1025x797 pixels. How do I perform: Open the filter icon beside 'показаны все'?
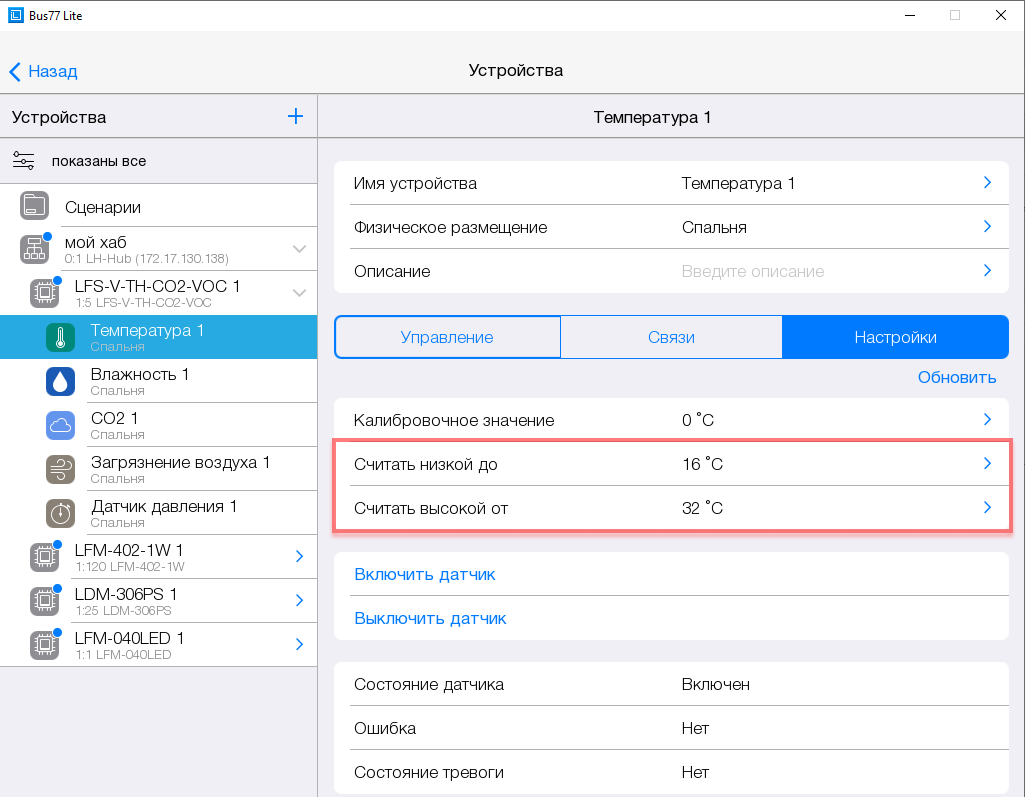[24, 161]
